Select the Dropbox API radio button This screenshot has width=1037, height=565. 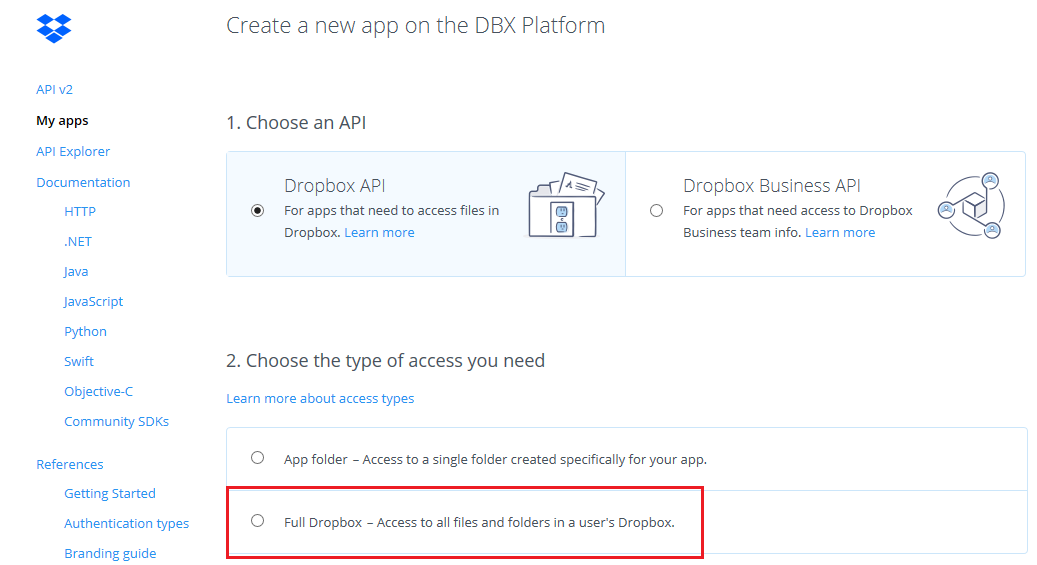pos(258,210)
